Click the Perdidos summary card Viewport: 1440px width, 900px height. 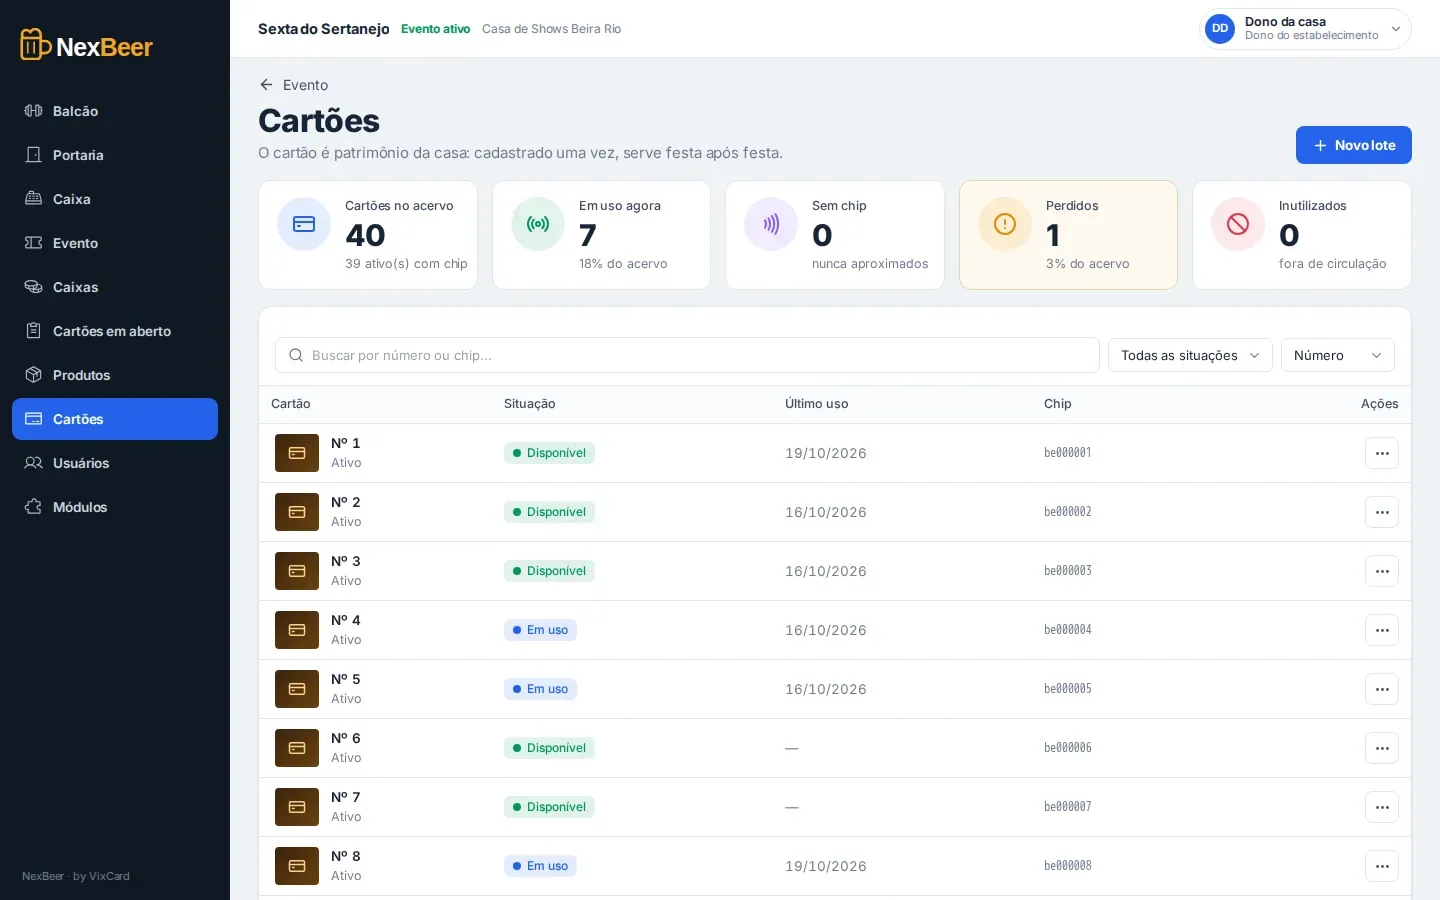(x=1068, y=235)
